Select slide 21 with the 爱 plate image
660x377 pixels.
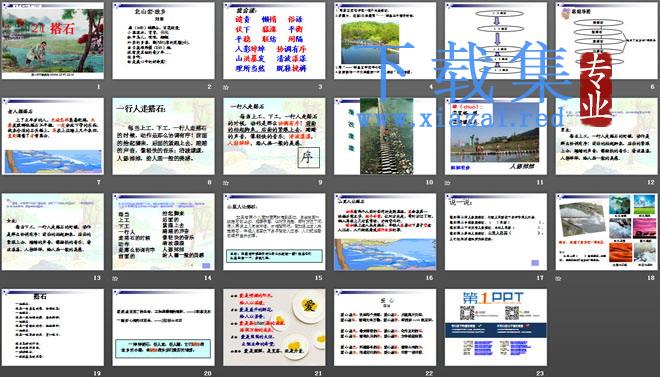pos(274,327)
